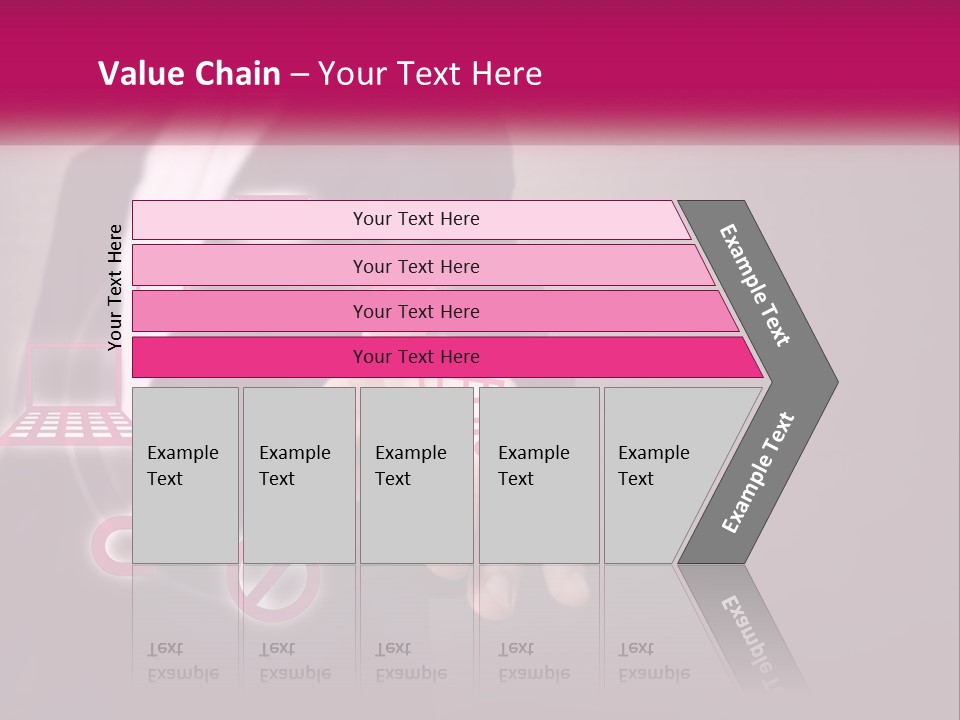This screenshot has width=960, height=720.
Task: Click the pink prohibition sign in background
Action: point(273,585)
